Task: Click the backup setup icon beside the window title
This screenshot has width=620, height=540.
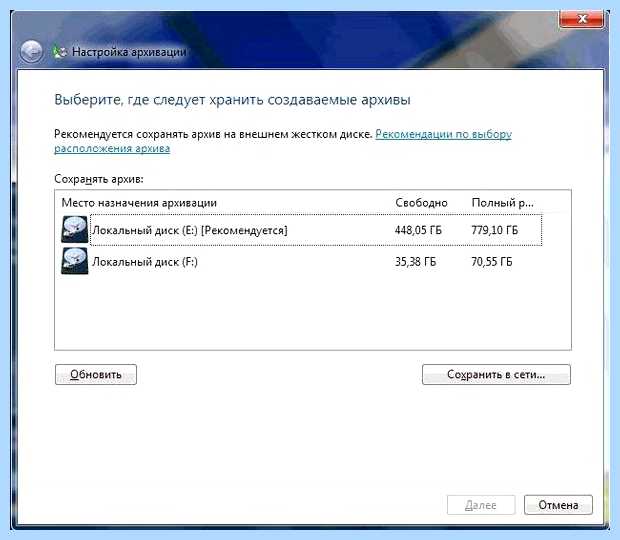Action: (60, 52)
